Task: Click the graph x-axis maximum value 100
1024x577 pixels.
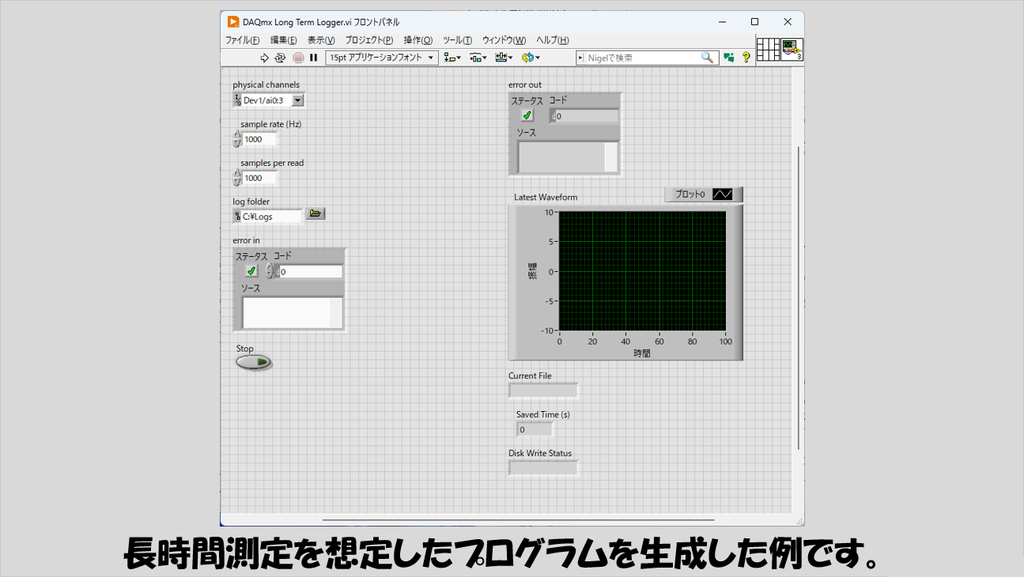Action: pyautogui.click(x=726, y=341)
